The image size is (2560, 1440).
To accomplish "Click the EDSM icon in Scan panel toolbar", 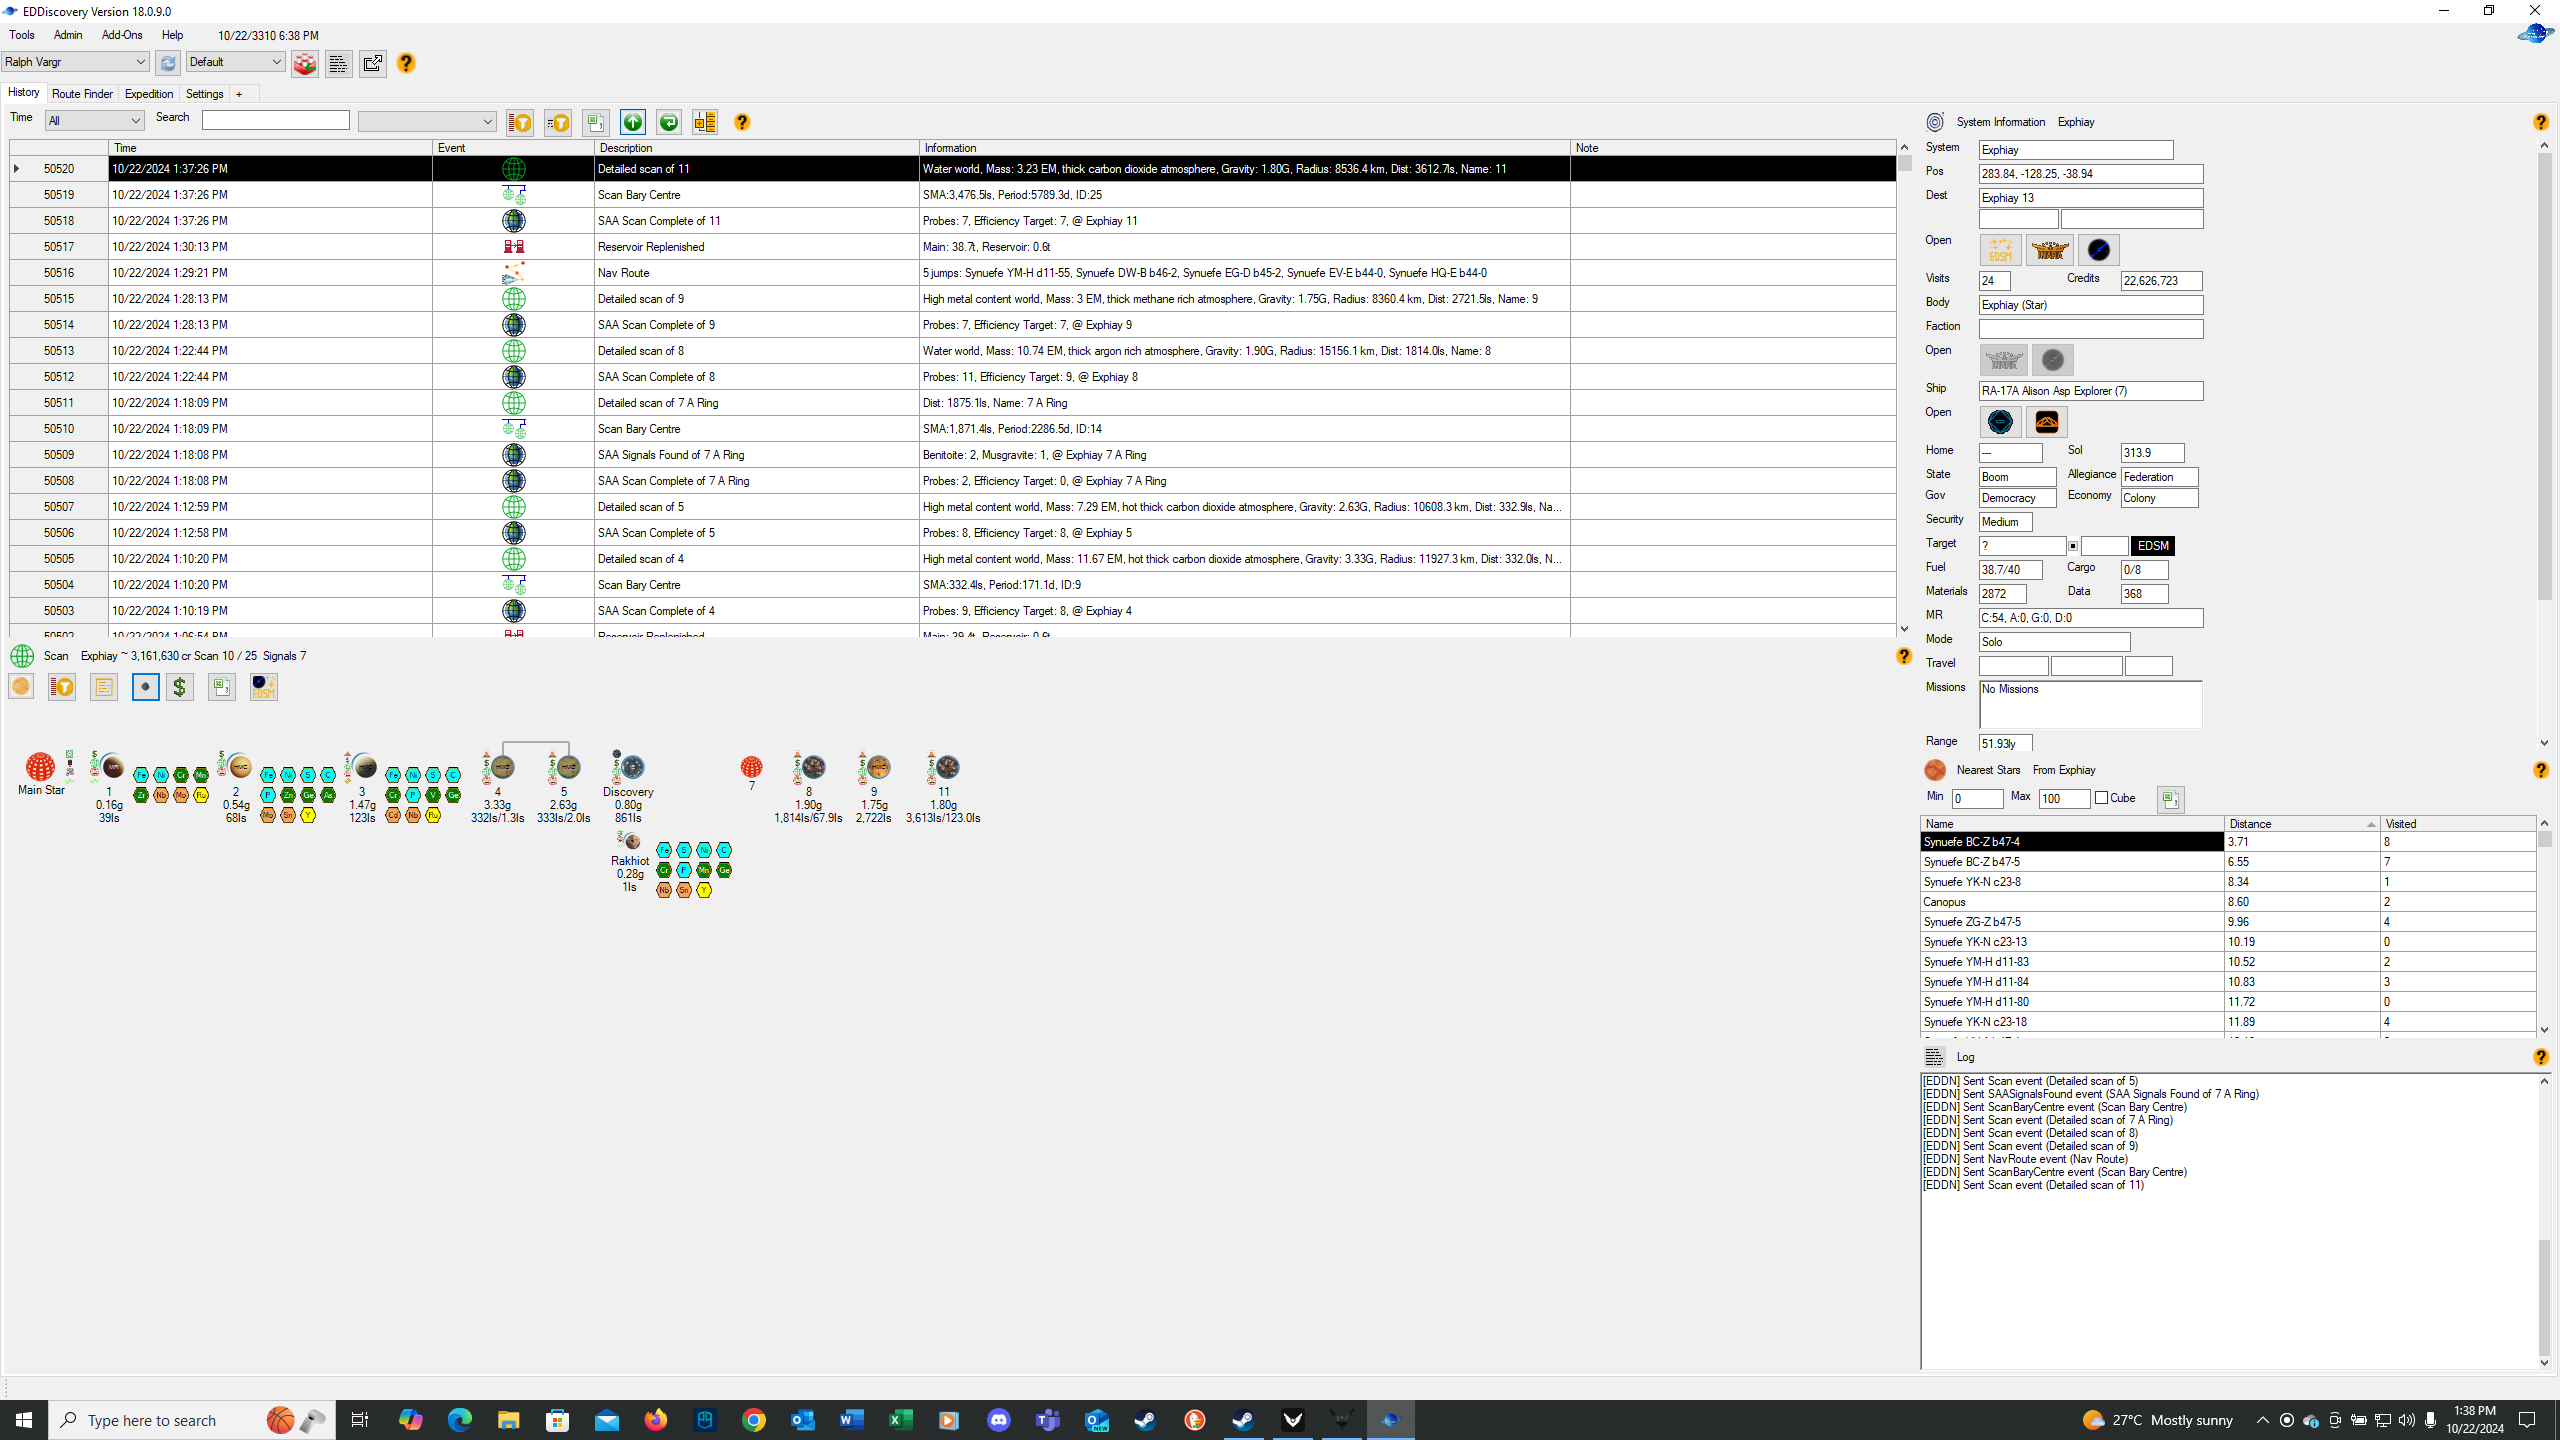I will pos(264,687).
